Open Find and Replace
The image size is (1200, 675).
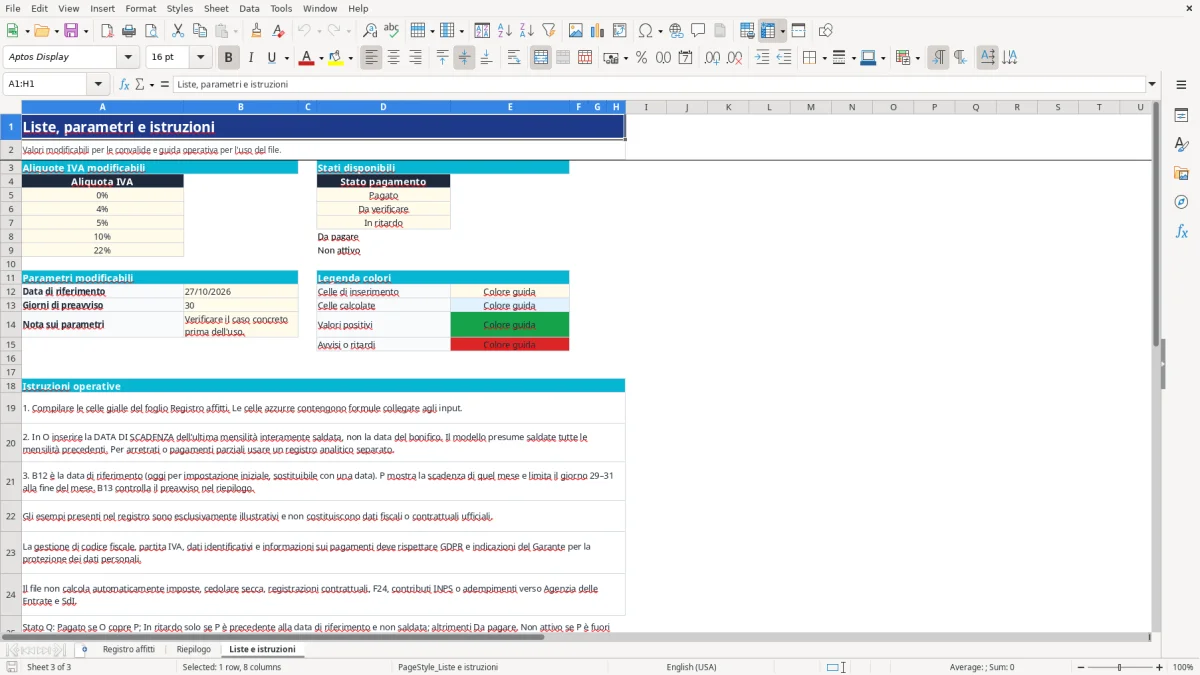(x=369, y=31)
